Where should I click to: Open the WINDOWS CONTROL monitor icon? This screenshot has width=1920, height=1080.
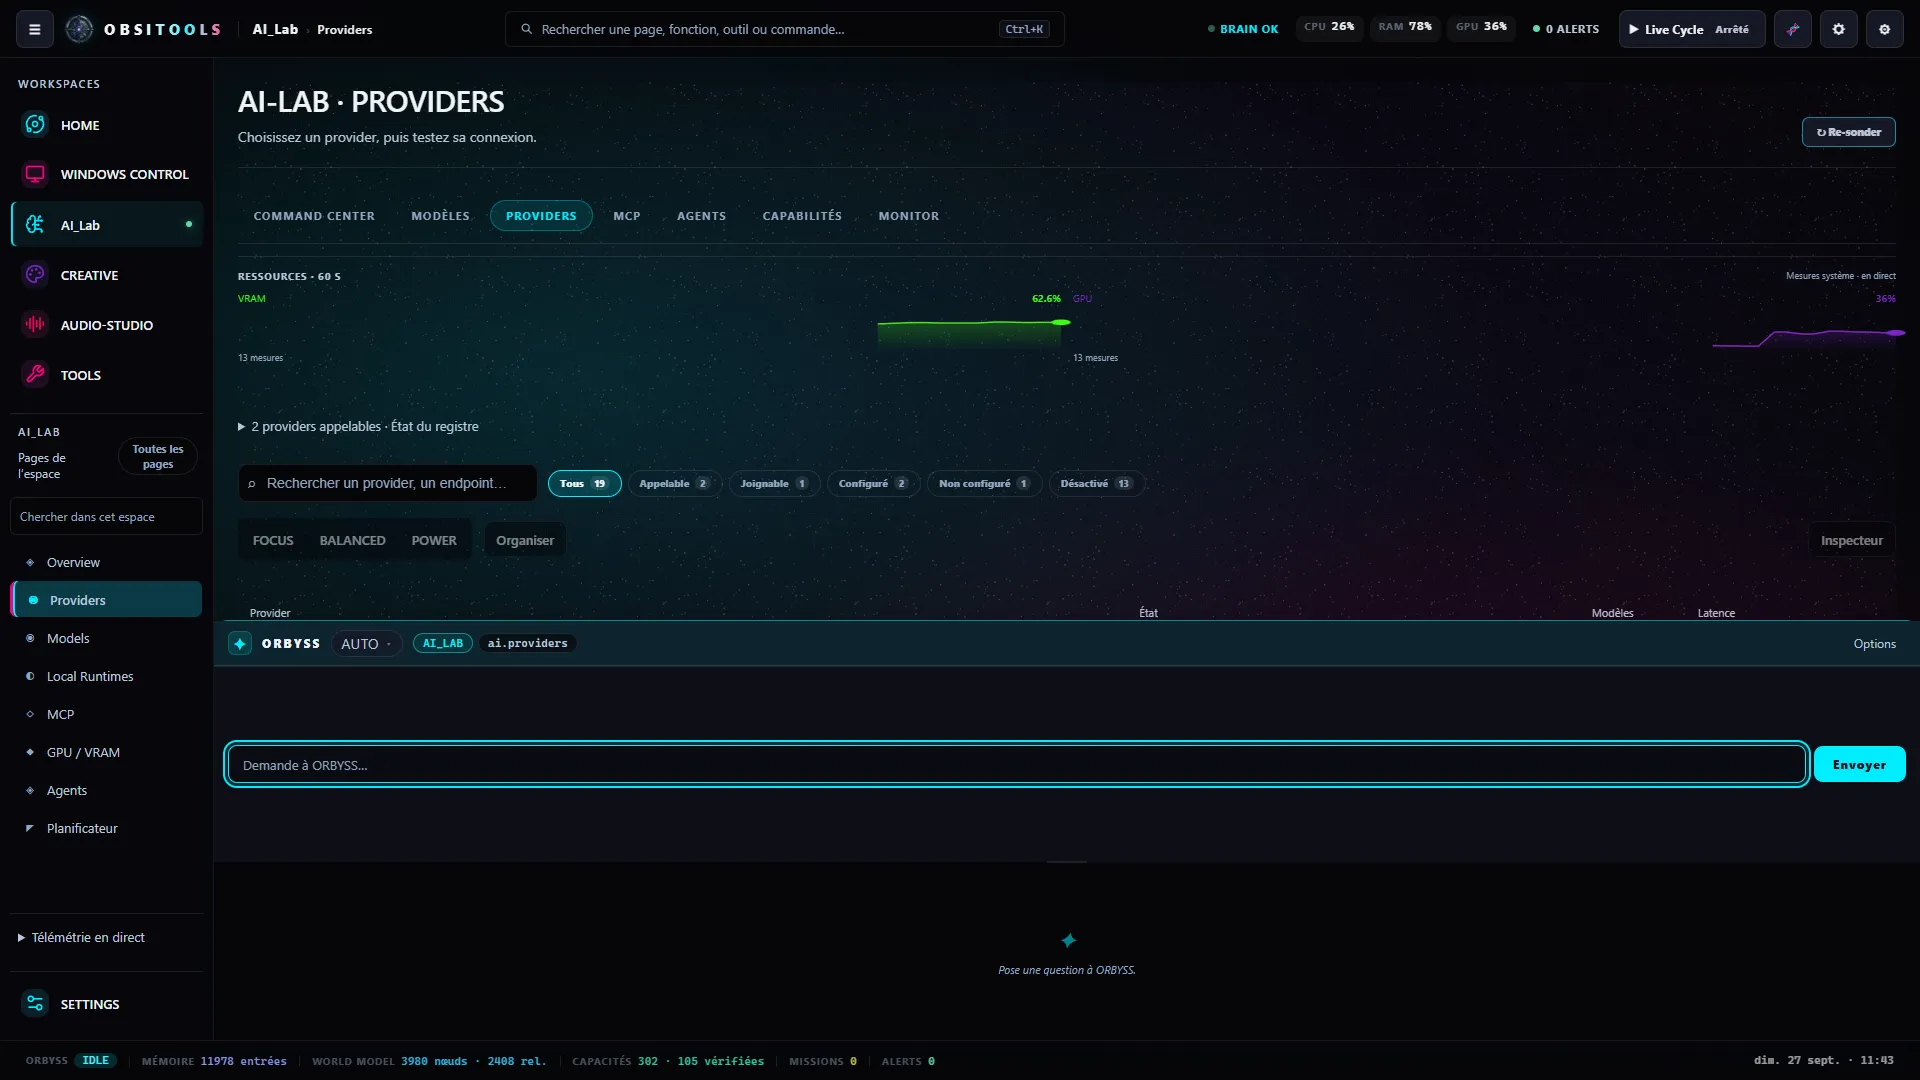[x=35, y=174]
